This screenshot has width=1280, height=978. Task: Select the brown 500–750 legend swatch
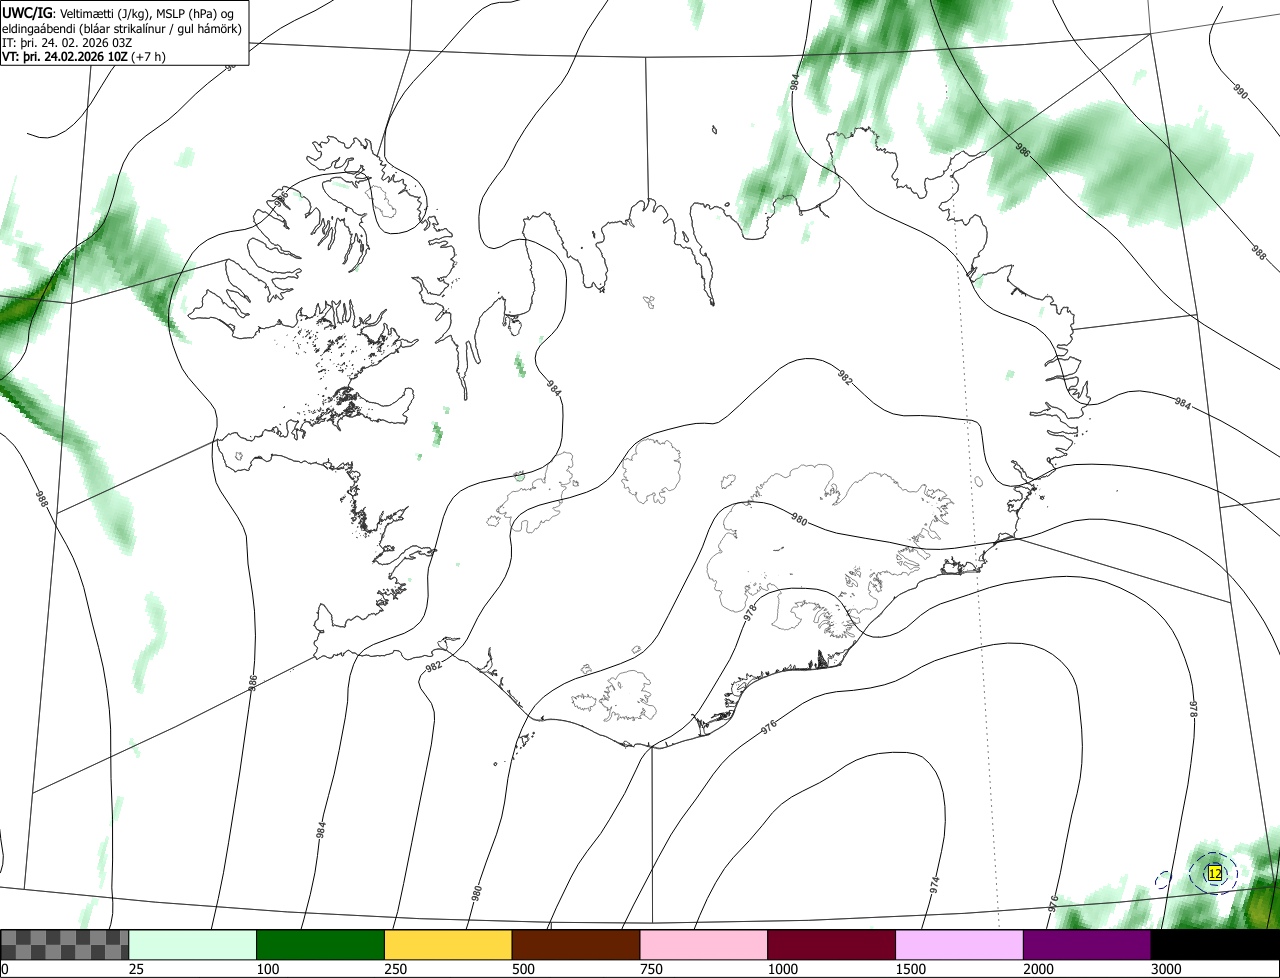[x=576, y=945]
